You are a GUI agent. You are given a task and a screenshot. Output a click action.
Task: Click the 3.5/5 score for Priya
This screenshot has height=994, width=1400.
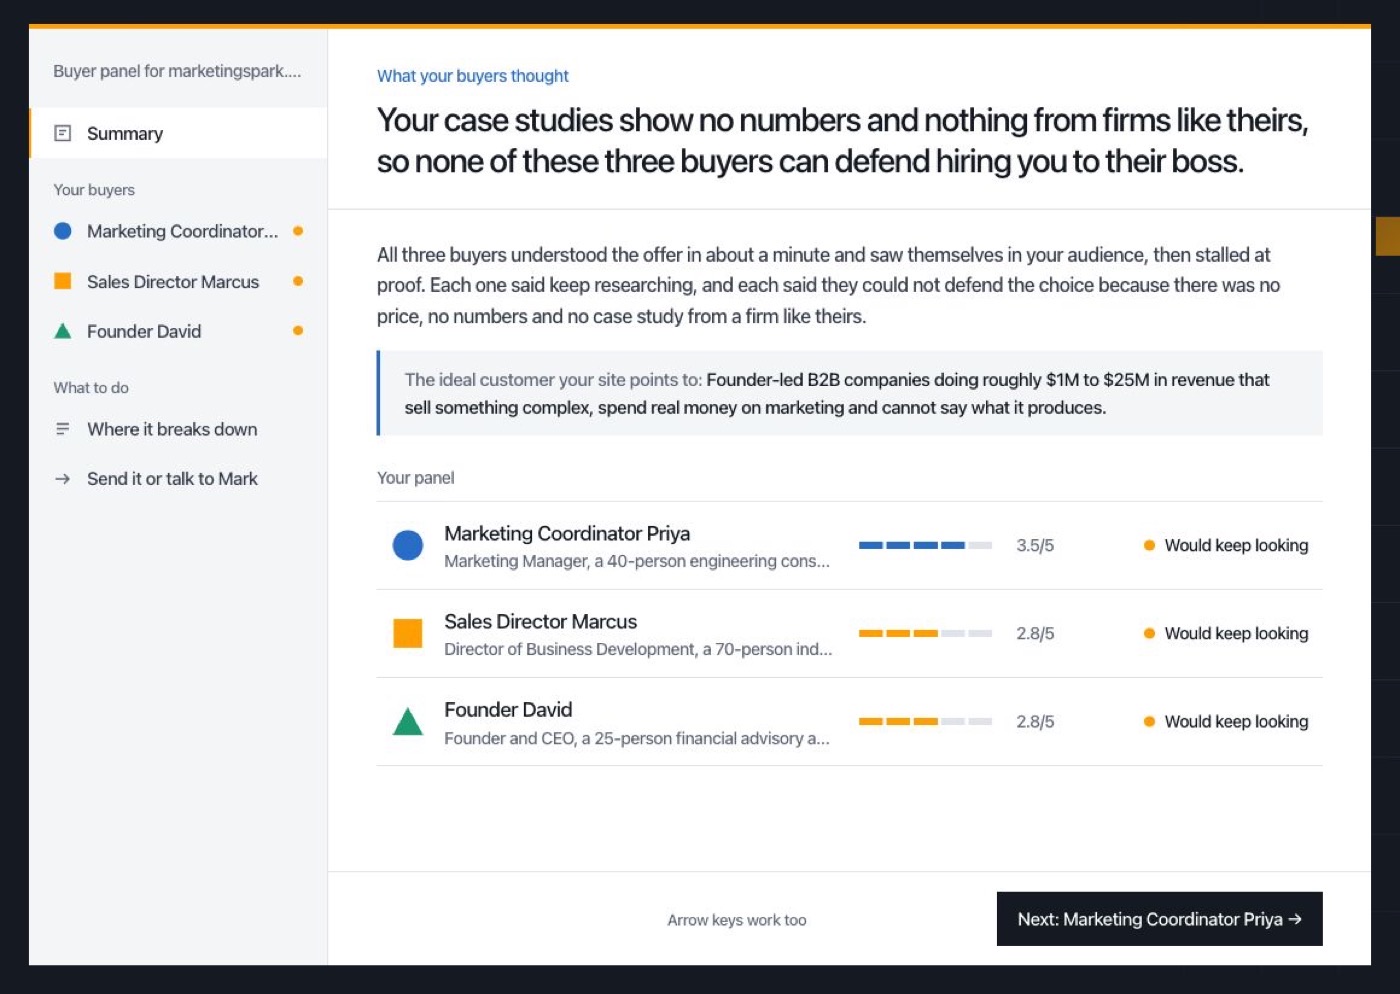click(x=1035, y=545)
